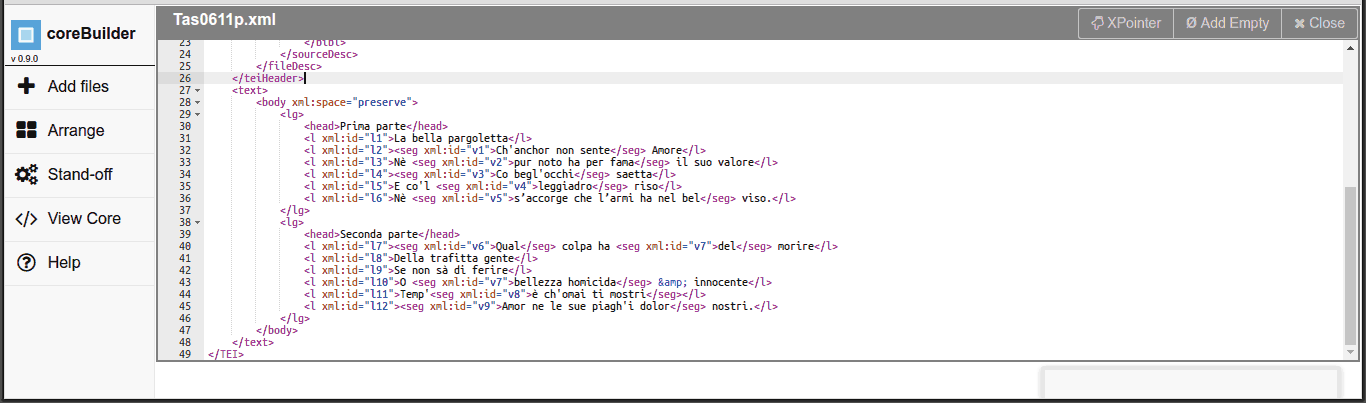Screen dimensions: 1366x403
Task: Close the Tas0611p.xml editor
Action: tap(1319, 23)
